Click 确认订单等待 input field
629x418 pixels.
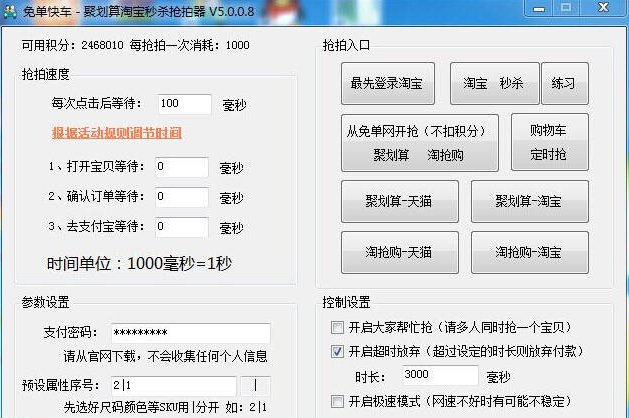pos(182,197)
